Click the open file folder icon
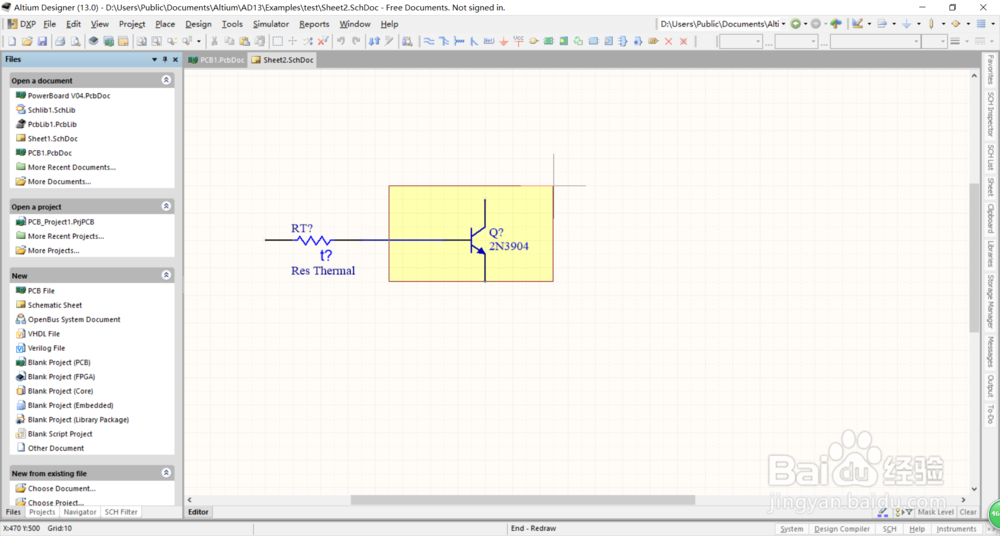This screenshot has height=536, width=1000. click(x=27, y=41)
